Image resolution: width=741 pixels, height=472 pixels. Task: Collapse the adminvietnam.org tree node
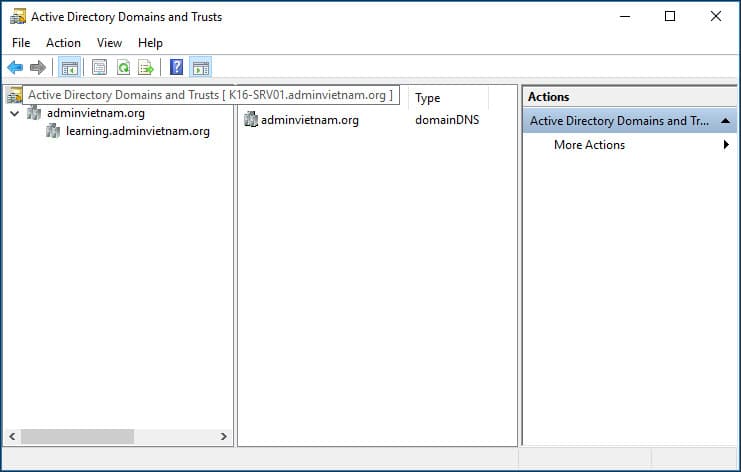coord(15,113)
